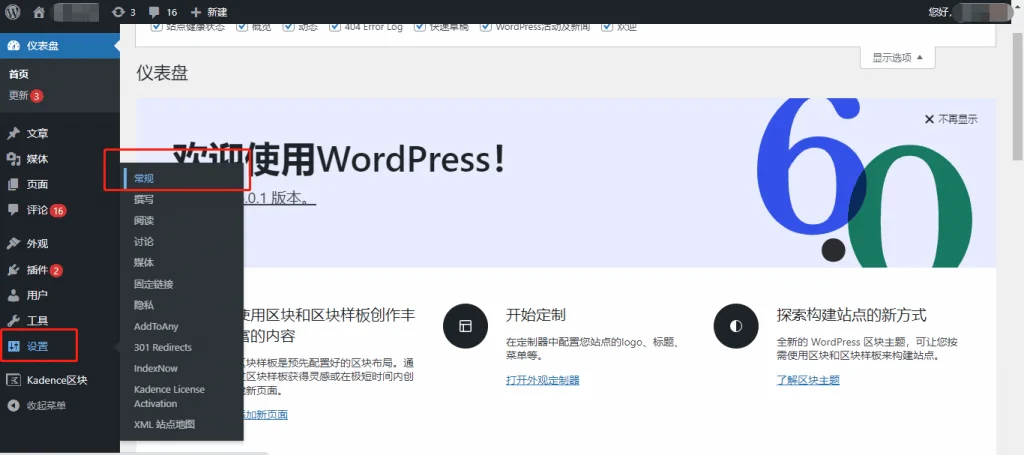Open the 首页 submenu link

point(18,74)
